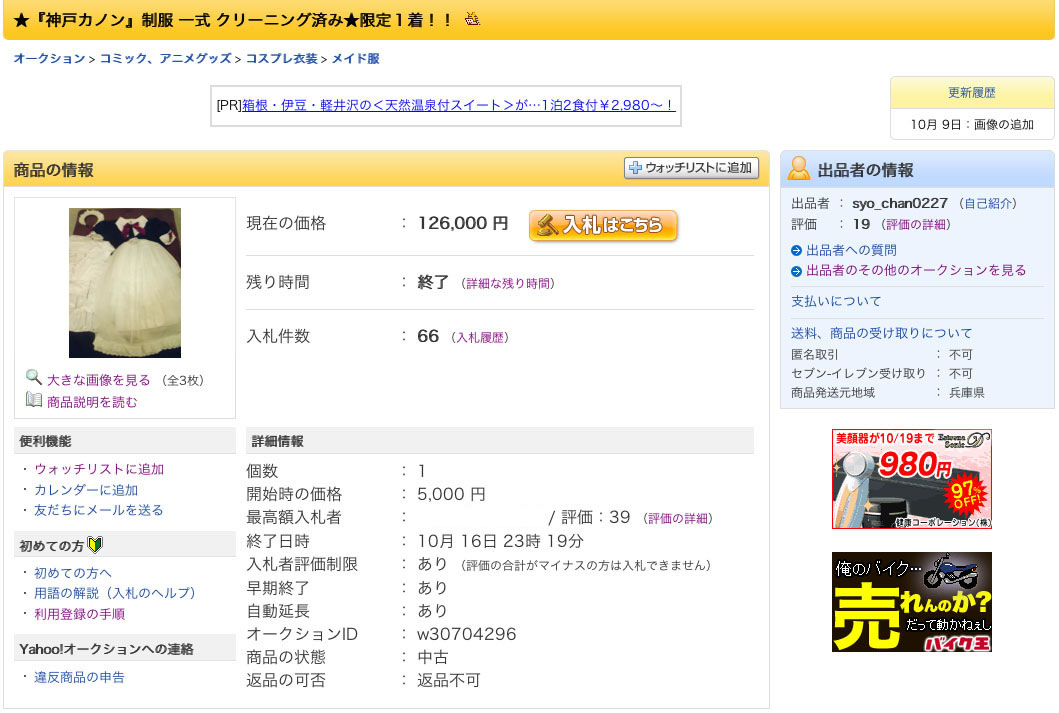Click arrow icon beside 出品者のその他のオークションを見る

click(796, 271)
